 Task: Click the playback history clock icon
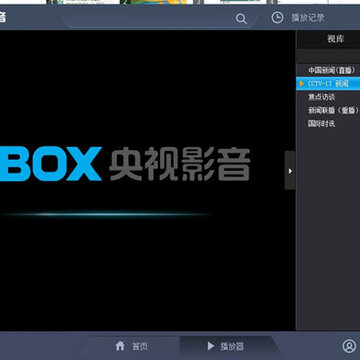click(277, 17)
